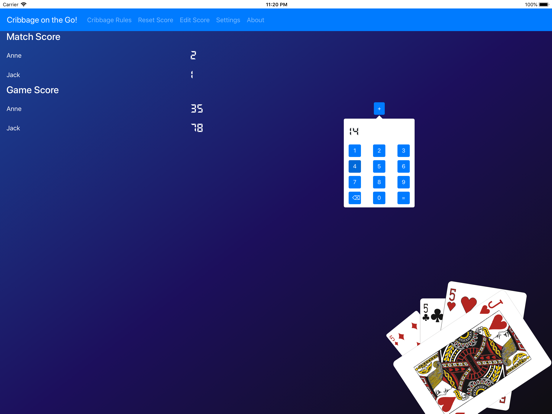Viewport: 552px width, 414px height.
Task: Tap the Match Score heading
Action: tap(33, 37)
